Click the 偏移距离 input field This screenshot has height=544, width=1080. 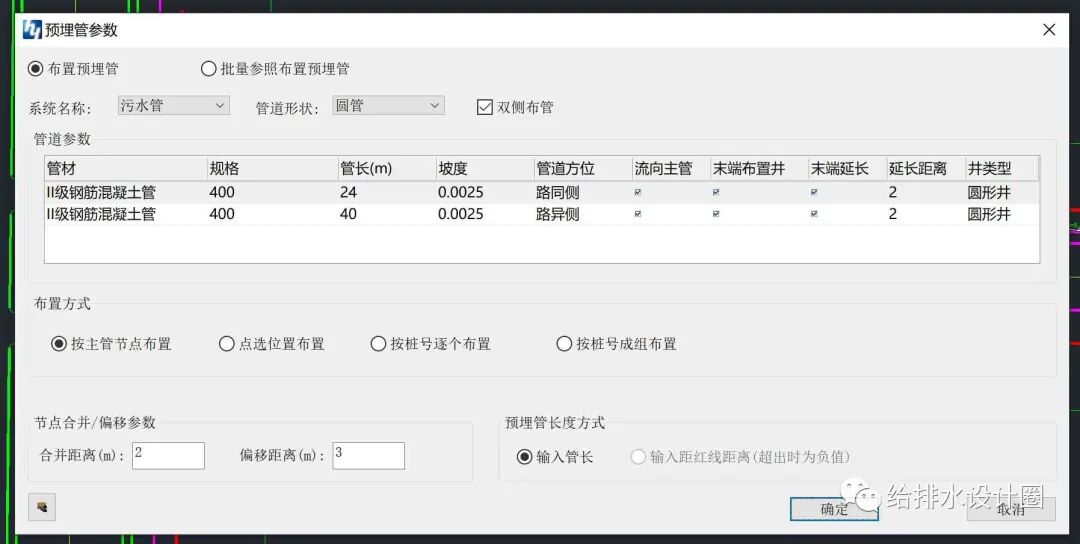pos(368,456)
